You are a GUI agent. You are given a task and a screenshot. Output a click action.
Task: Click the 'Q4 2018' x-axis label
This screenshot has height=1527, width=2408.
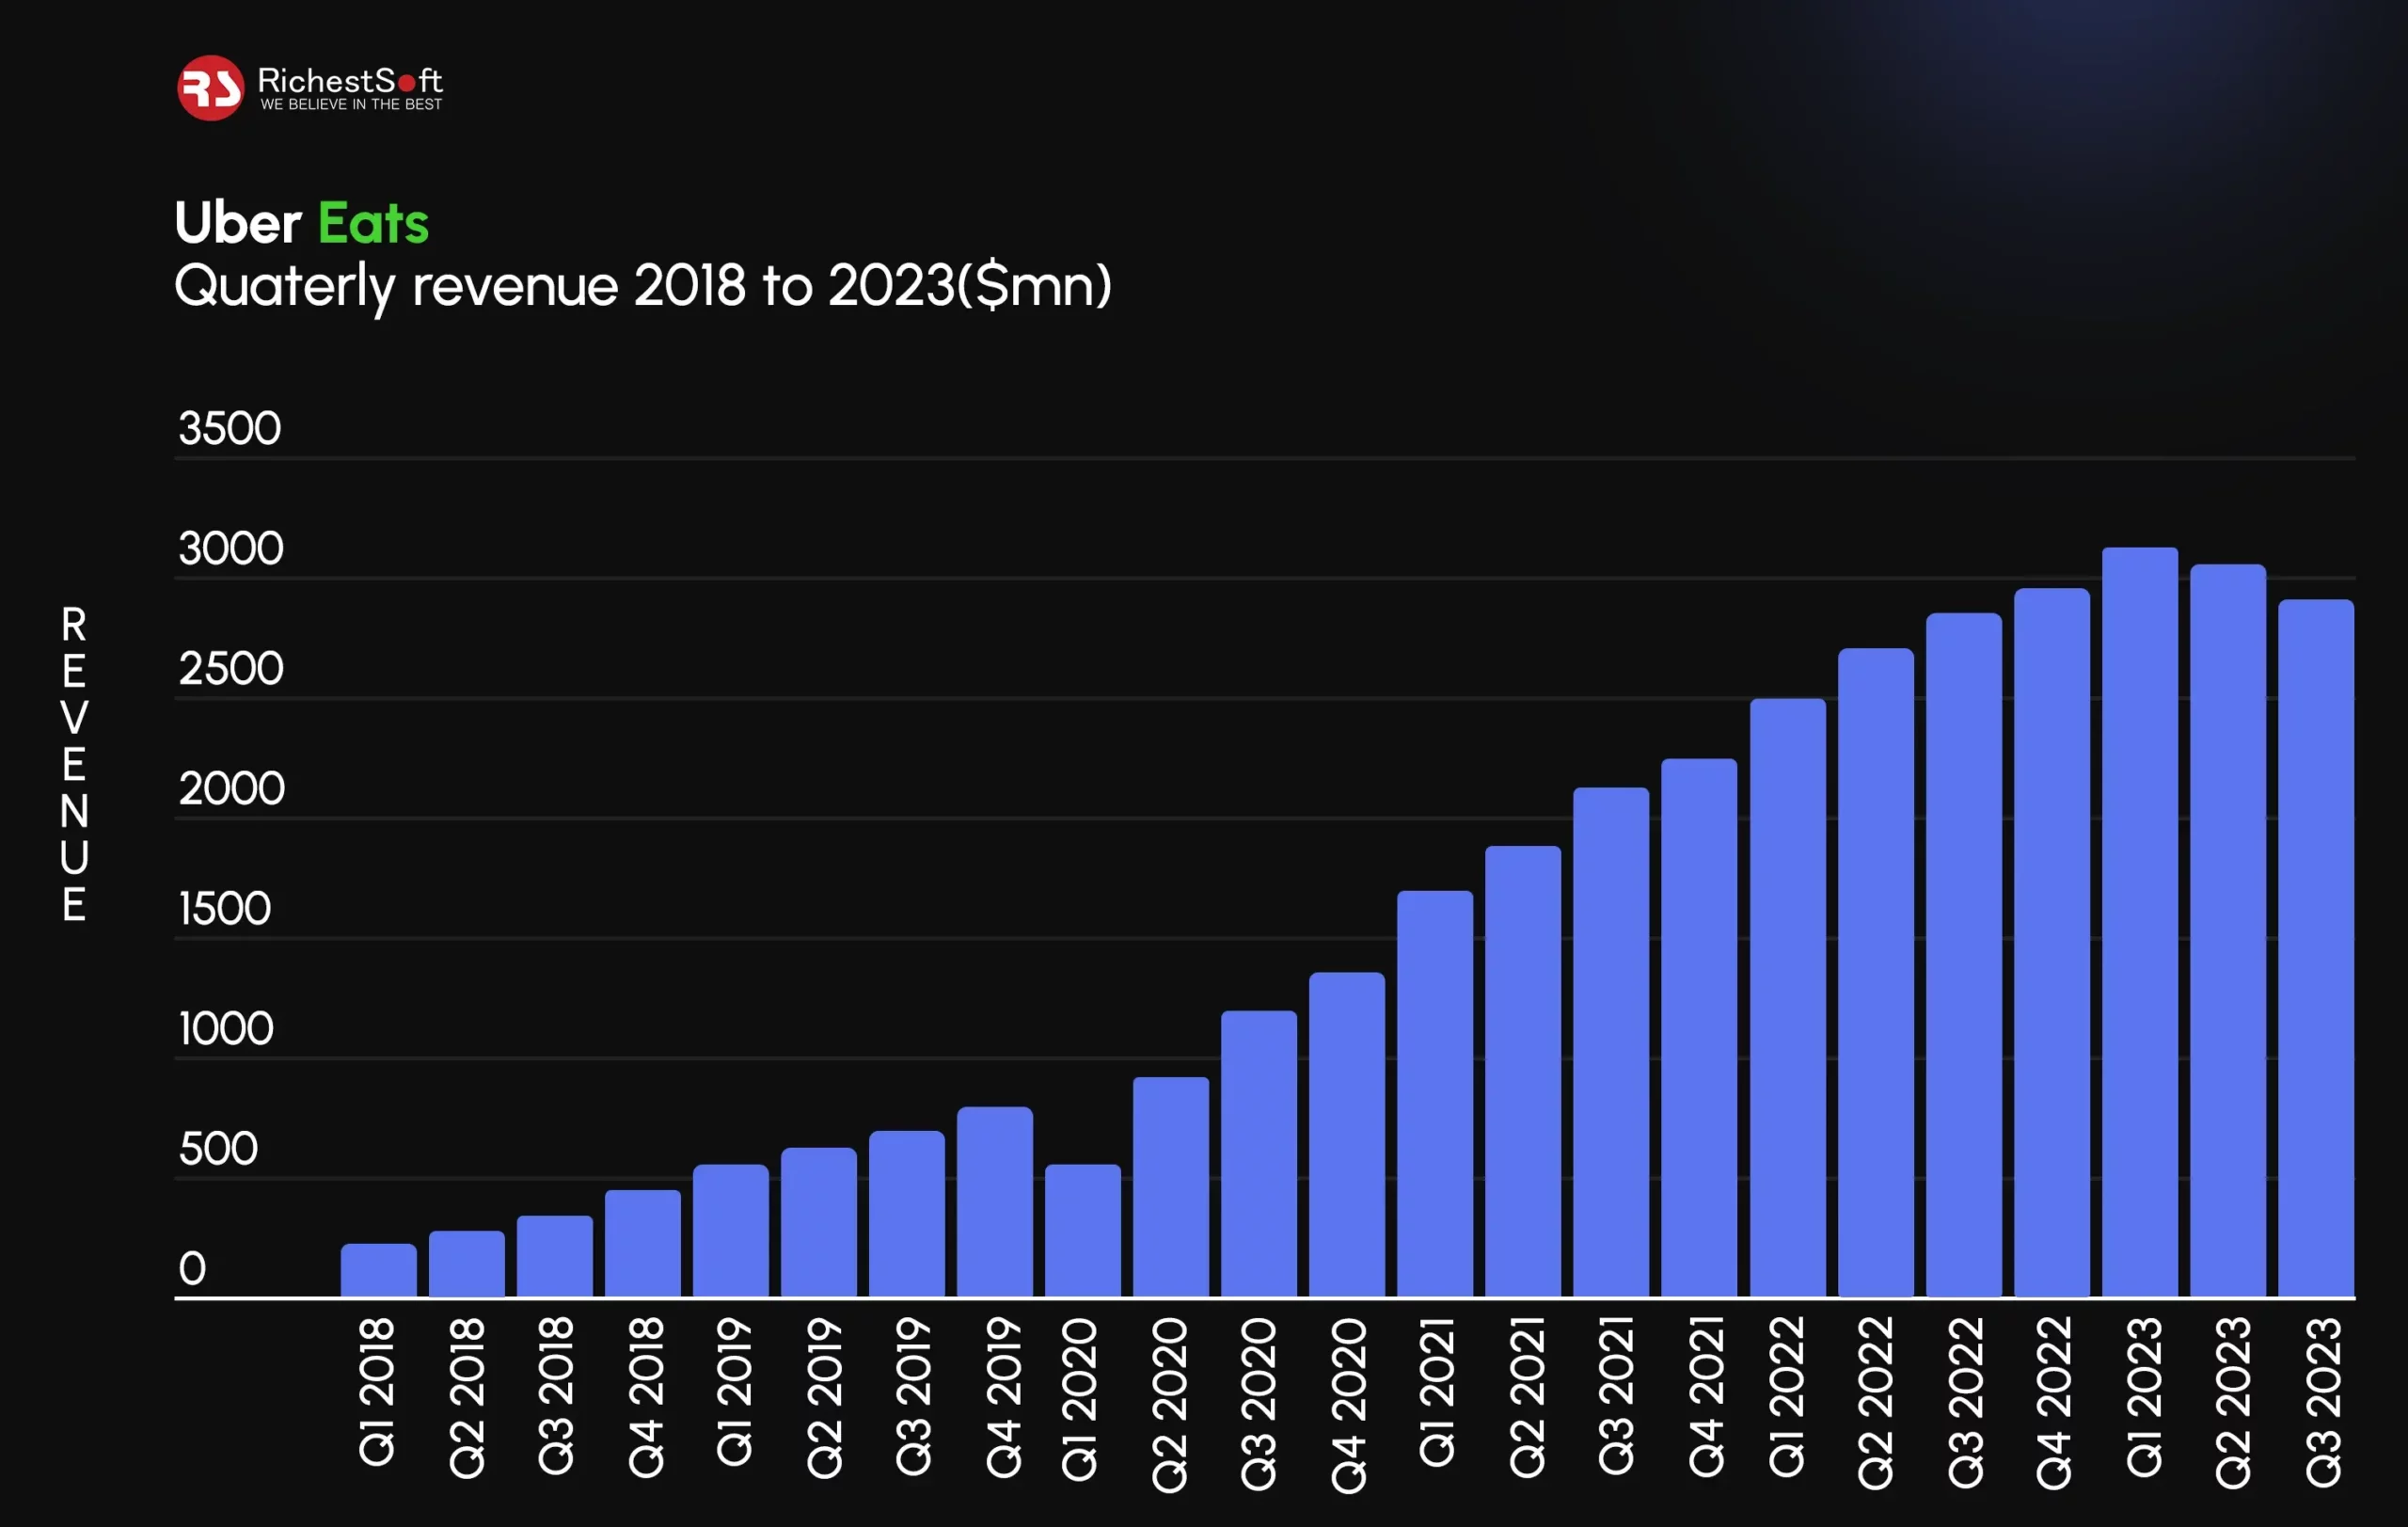(646, 1397)
